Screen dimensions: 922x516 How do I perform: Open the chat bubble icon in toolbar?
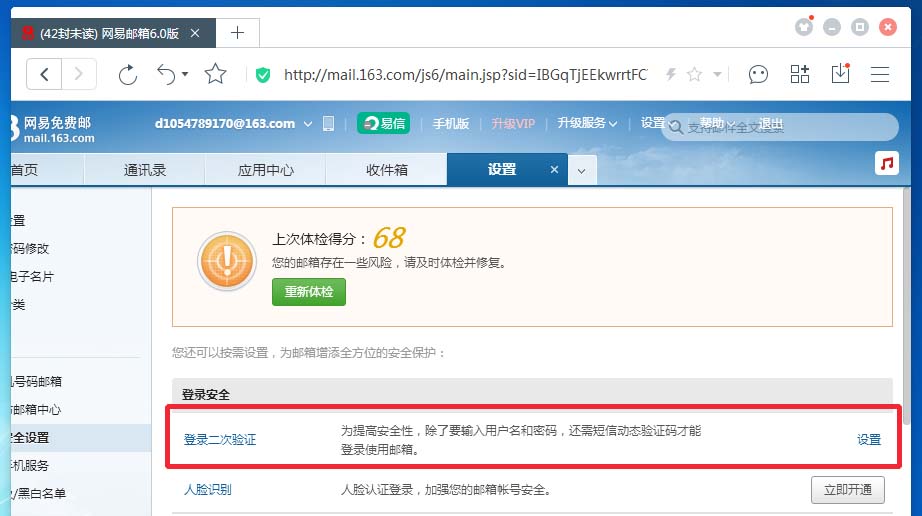coord(758,75)
